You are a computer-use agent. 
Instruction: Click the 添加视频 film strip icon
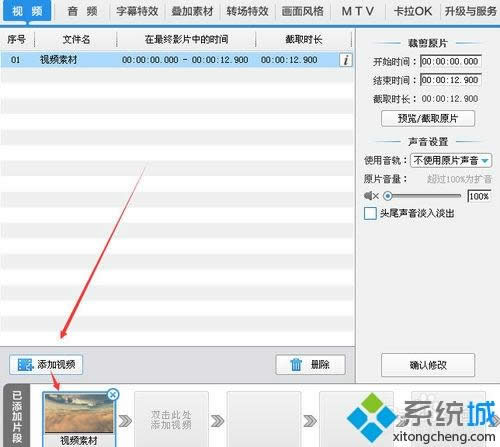26,364
